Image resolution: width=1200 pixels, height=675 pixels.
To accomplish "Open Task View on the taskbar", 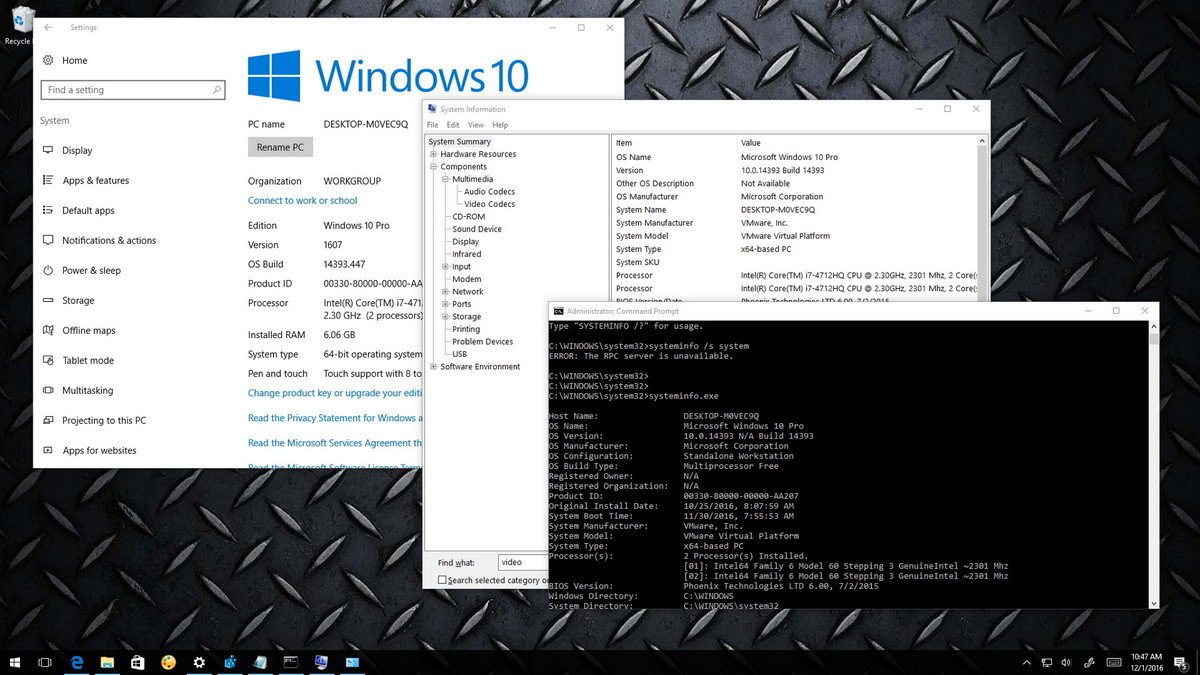I will pyautogui.click(x=45, y=662).
